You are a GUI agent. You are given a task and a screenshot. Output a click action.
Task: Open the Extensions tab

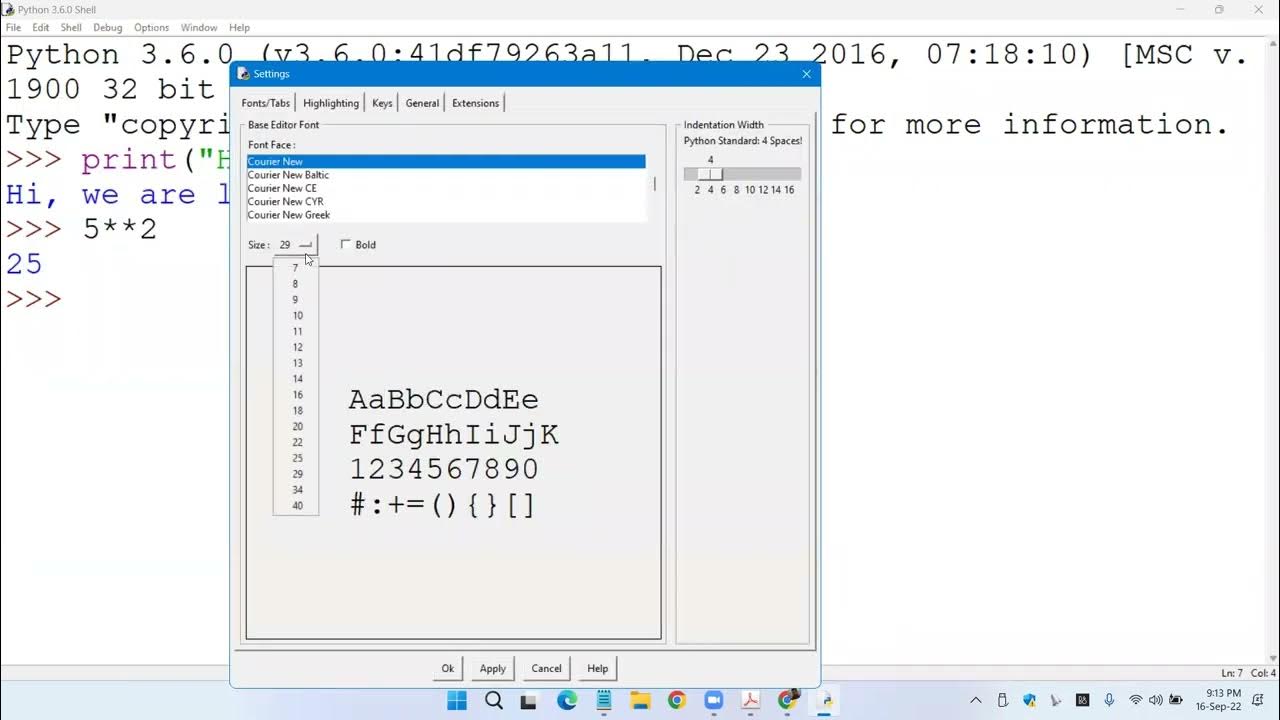[475, 103]
